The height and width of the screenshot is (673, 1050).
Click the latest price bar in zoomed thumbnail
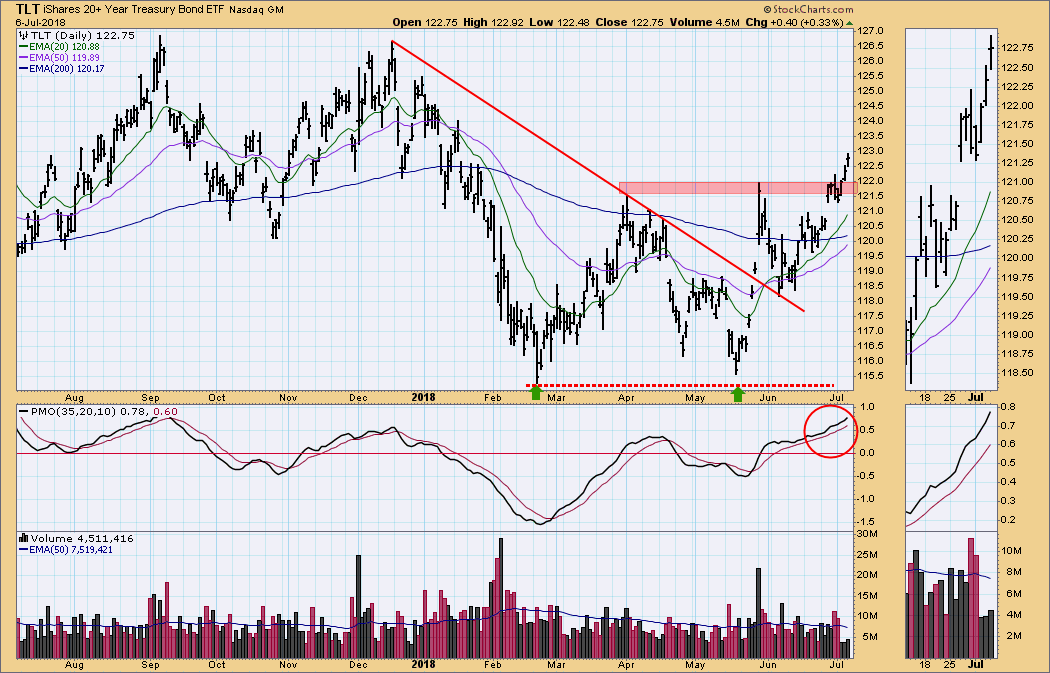(x=991, y=52)
